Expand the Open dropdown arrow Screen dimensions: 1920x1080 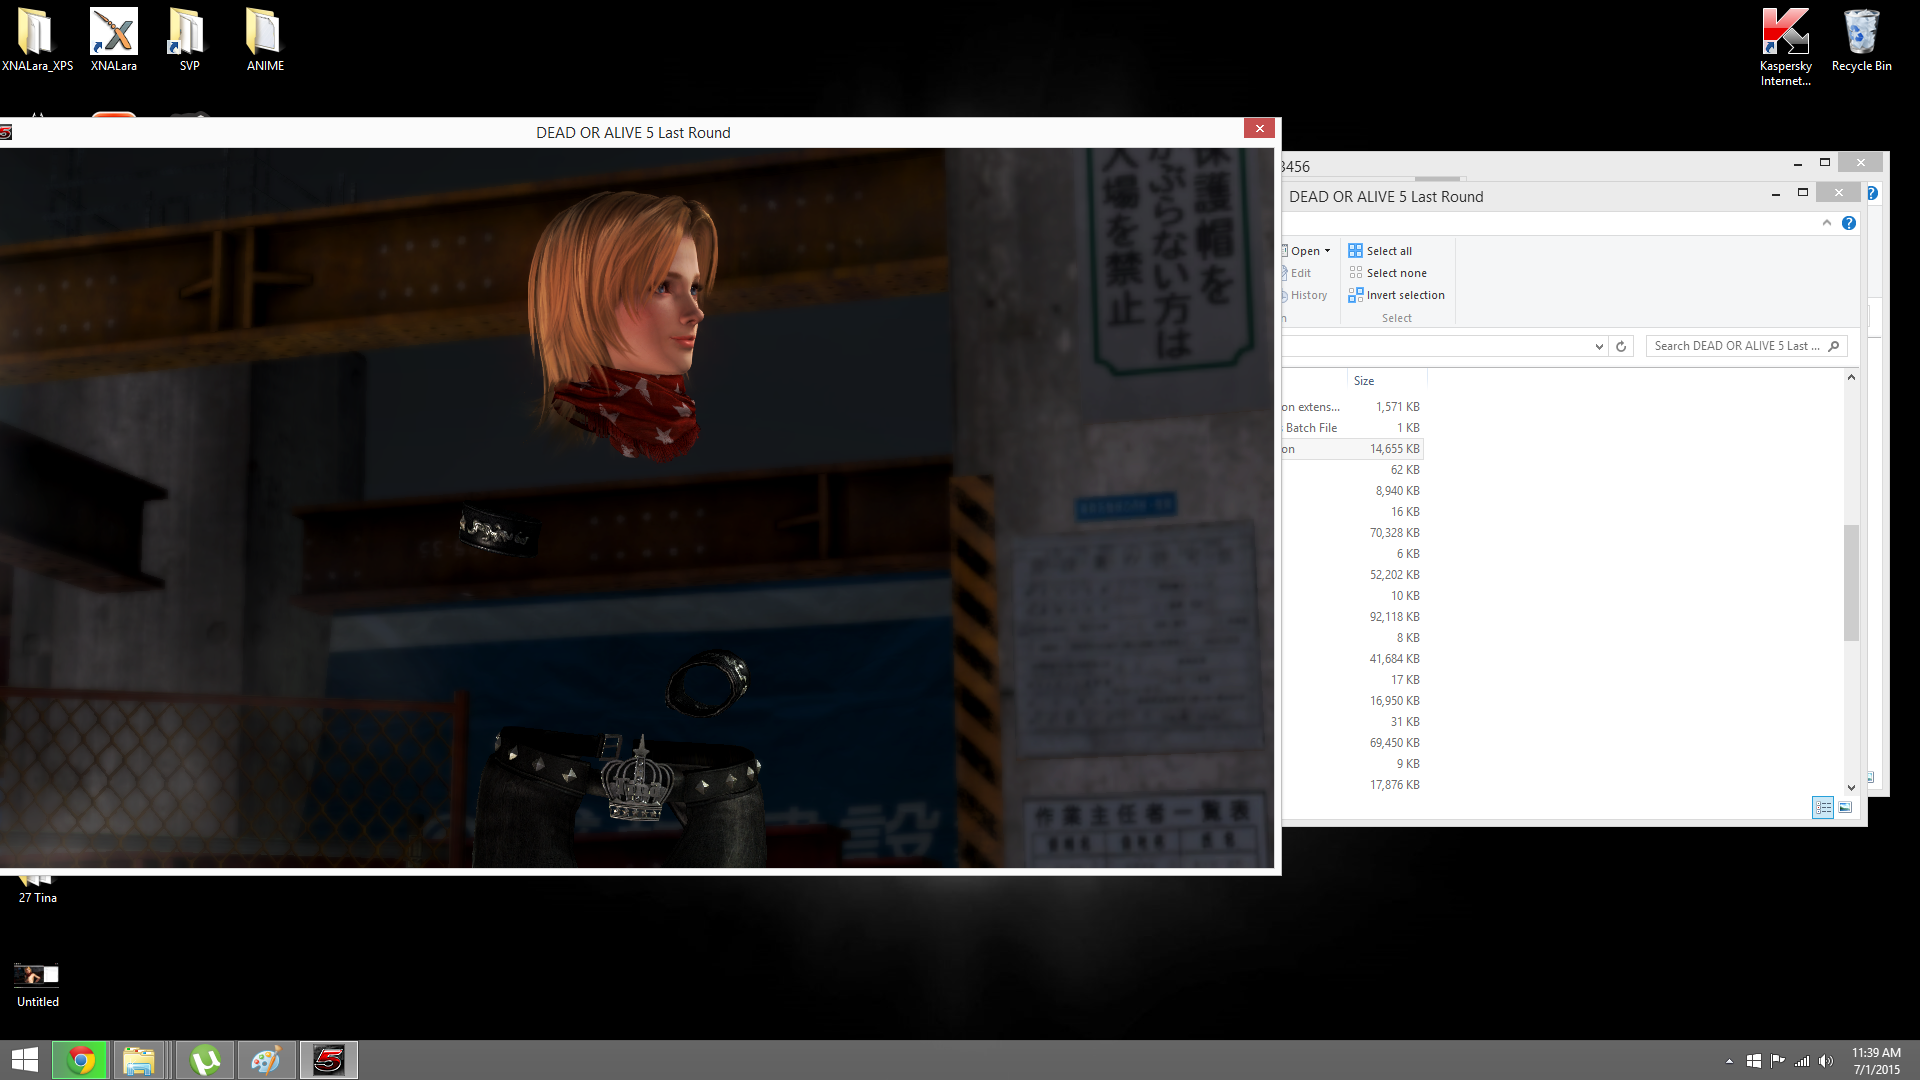[1327, 251]
